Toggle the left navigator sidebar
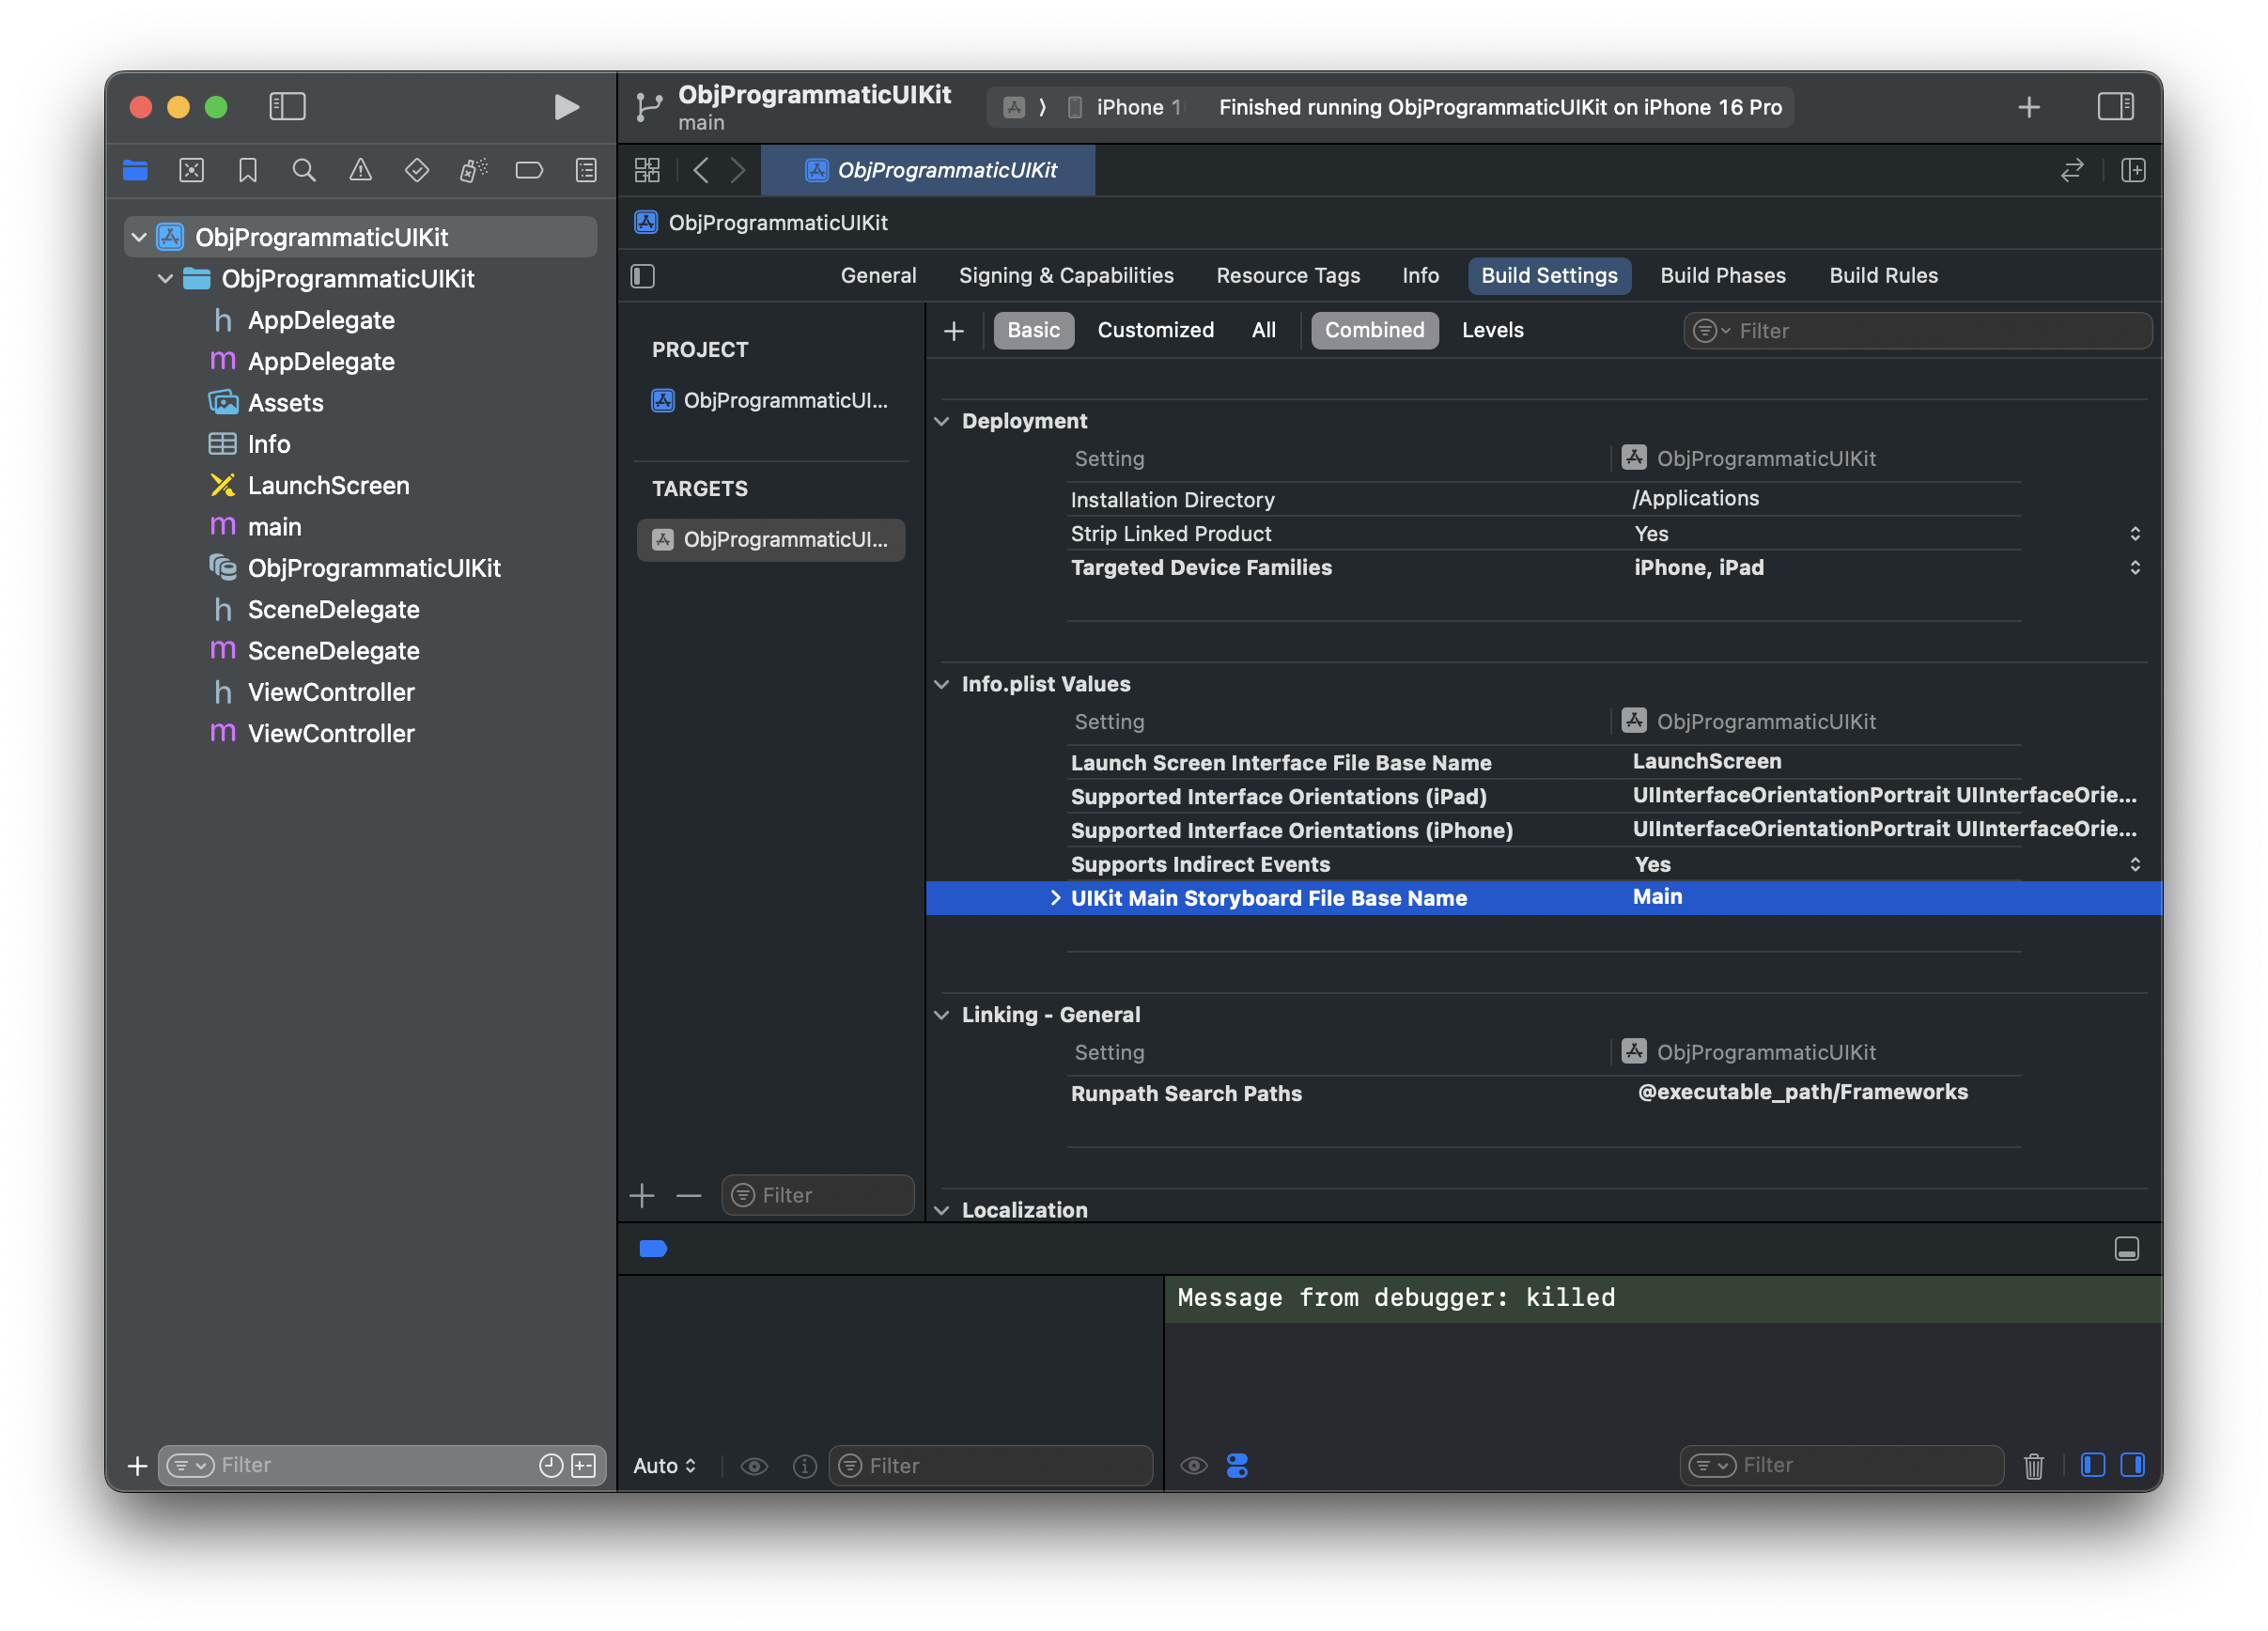 tap(287, 107)
